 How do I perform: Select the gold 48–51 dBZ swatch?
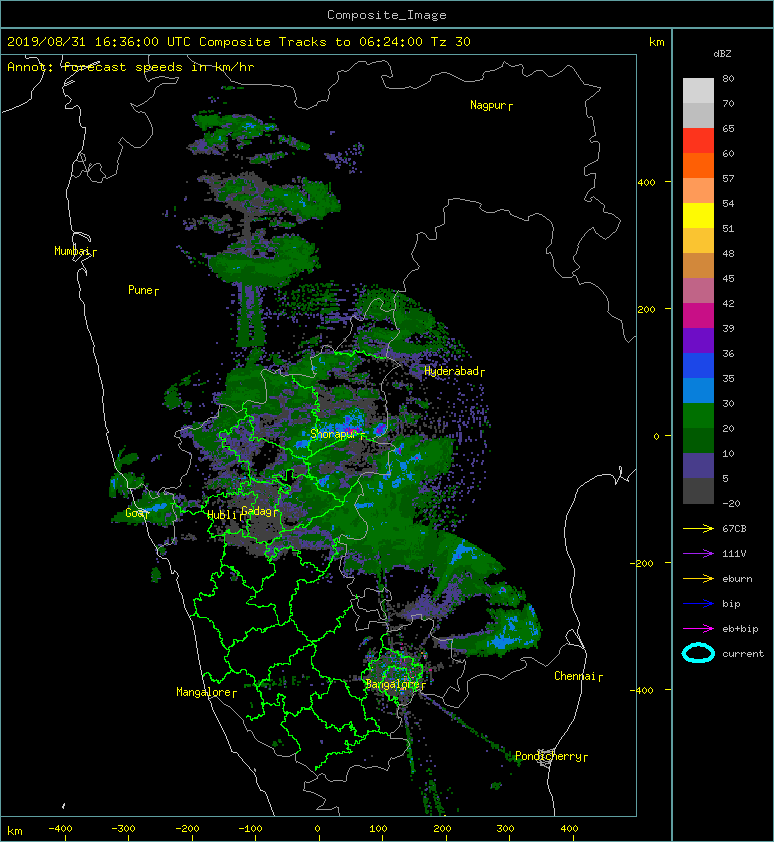point(698,240)
